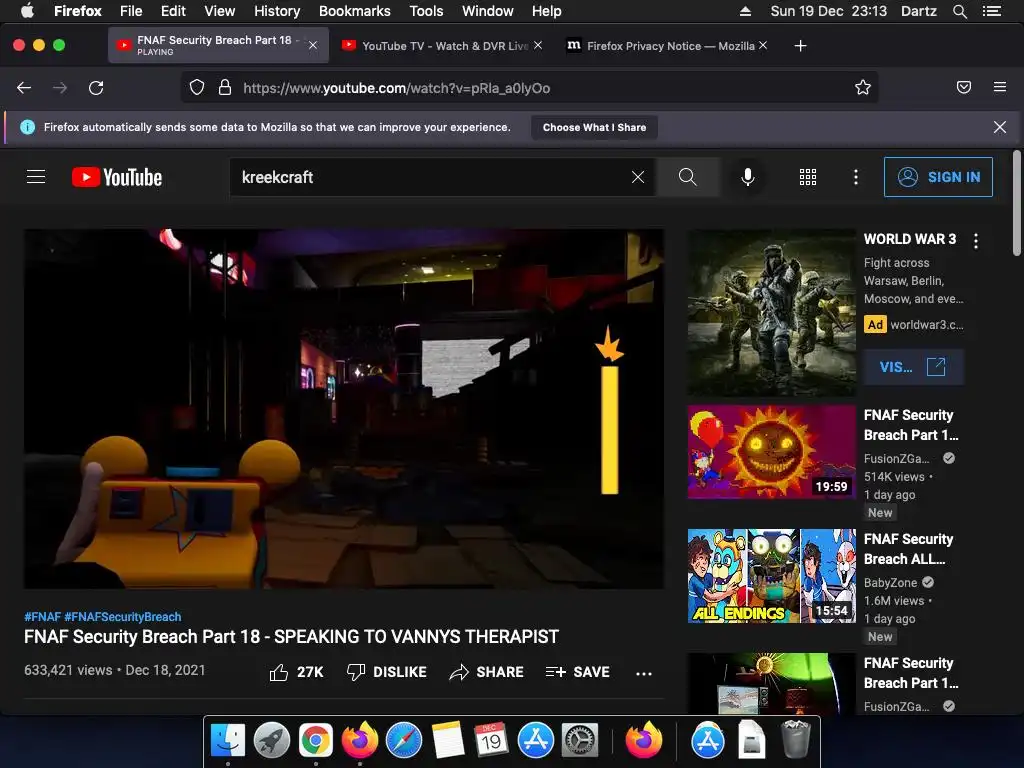Open Launchpad from the dock
The image size is (1024, 768).
(272, 741)
